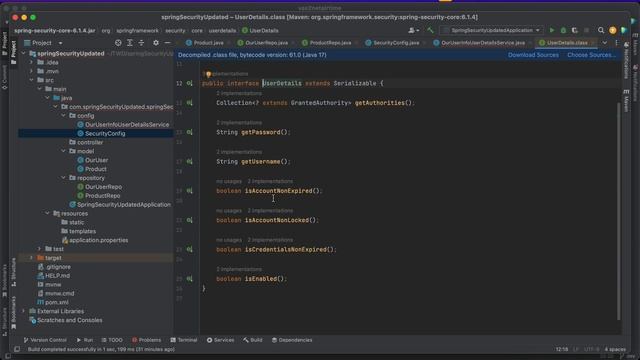Click gutter icon beside UserDetails interface
The image size is (640, 360).
tap(189, 83)
